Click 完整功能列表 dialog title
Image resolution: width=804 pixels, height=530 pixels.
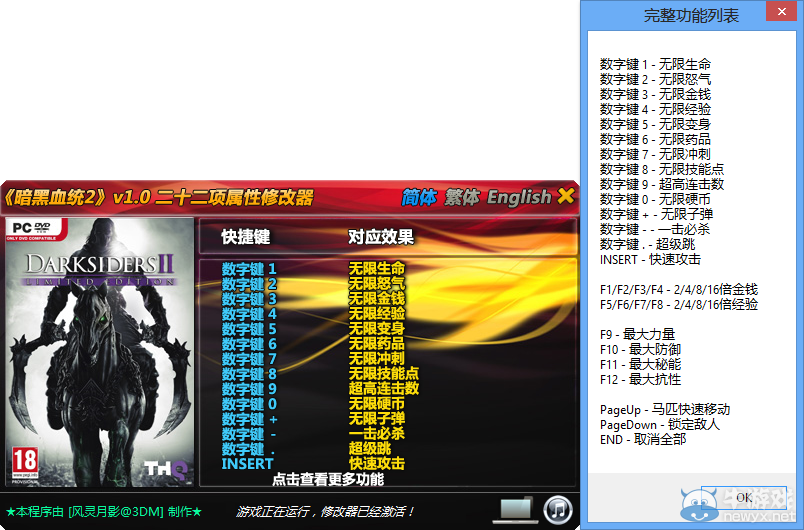(x=691, y=15)
